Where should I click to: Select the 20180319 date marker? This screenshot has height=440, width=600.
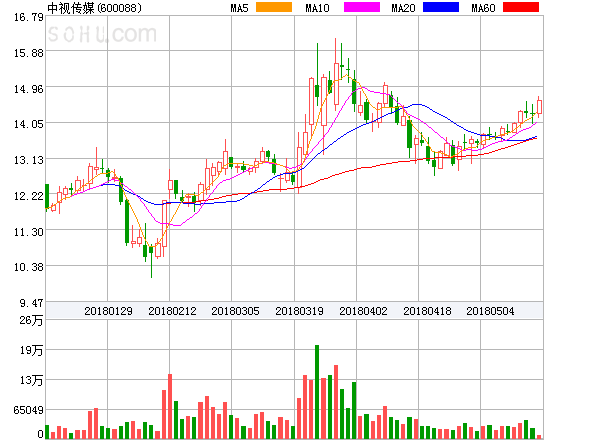pos(299,311)
